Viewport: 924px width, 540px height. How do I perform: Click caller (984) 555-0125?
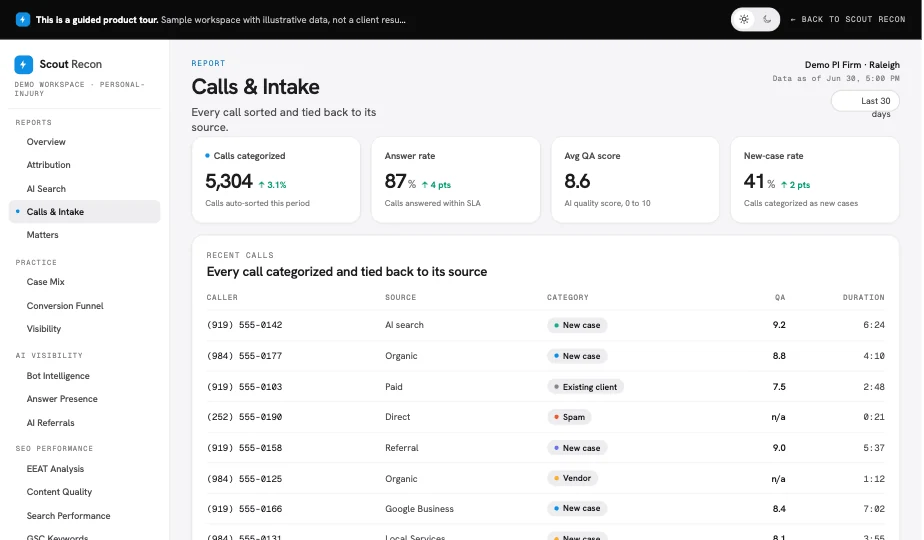coord(244,479)
